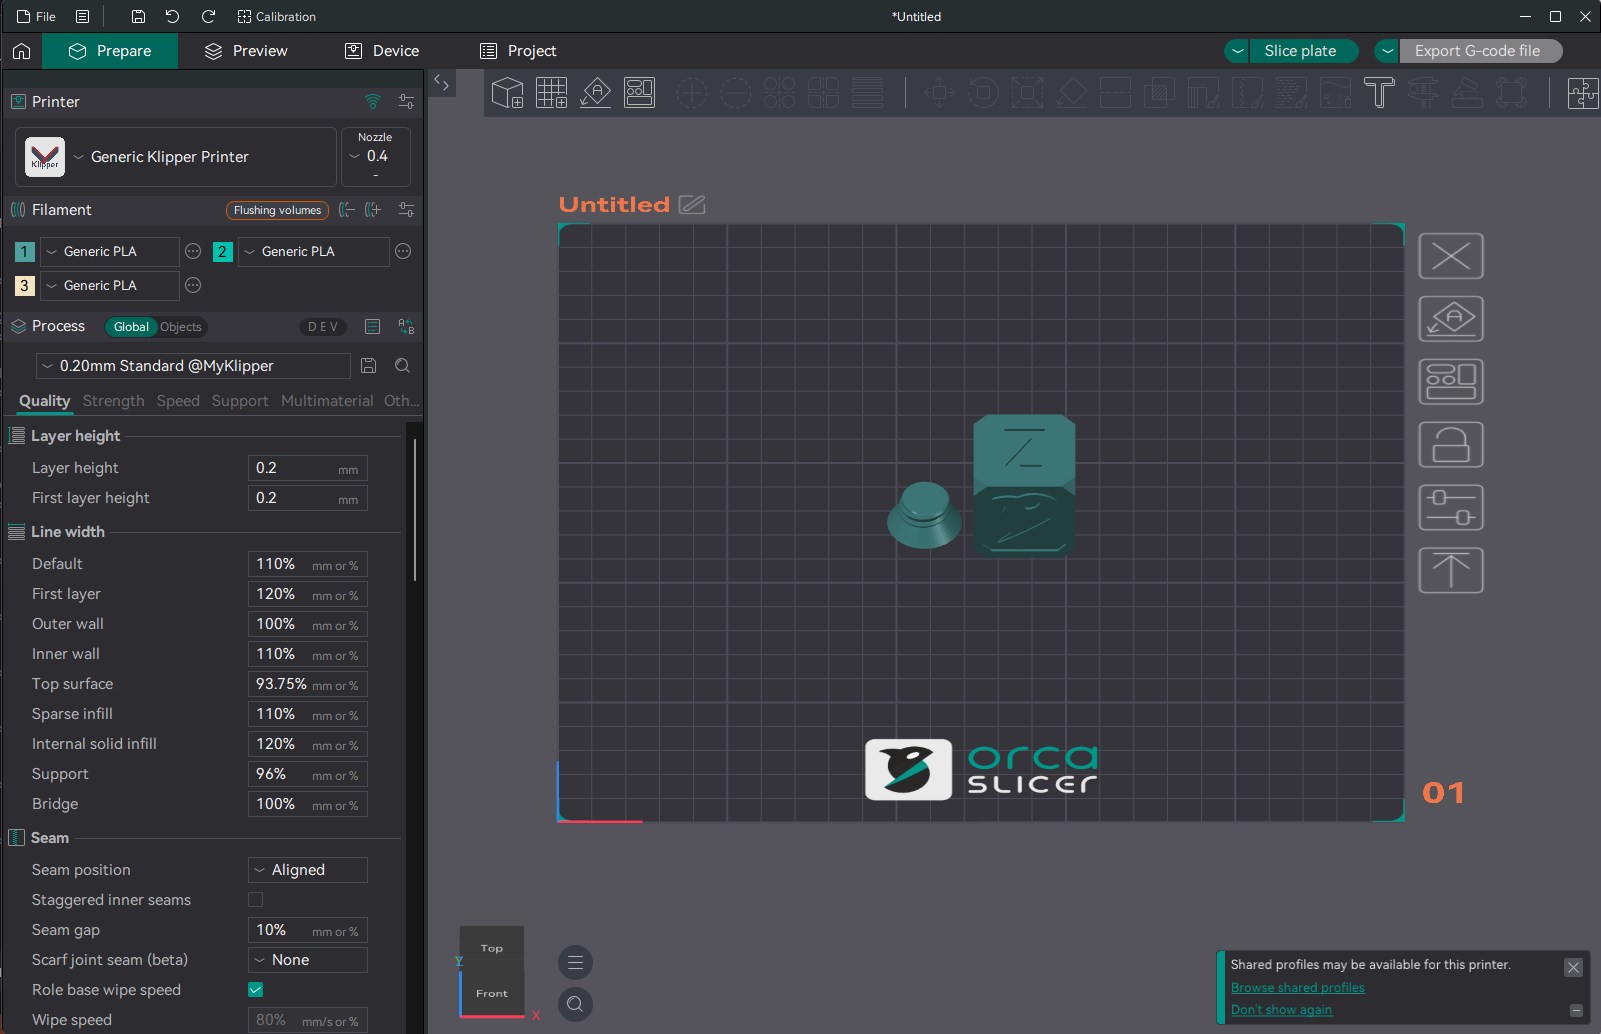Uncheck Role base wipe speed
Viewport: 1601px width, 1034px height.
click(x=256, y=990)
